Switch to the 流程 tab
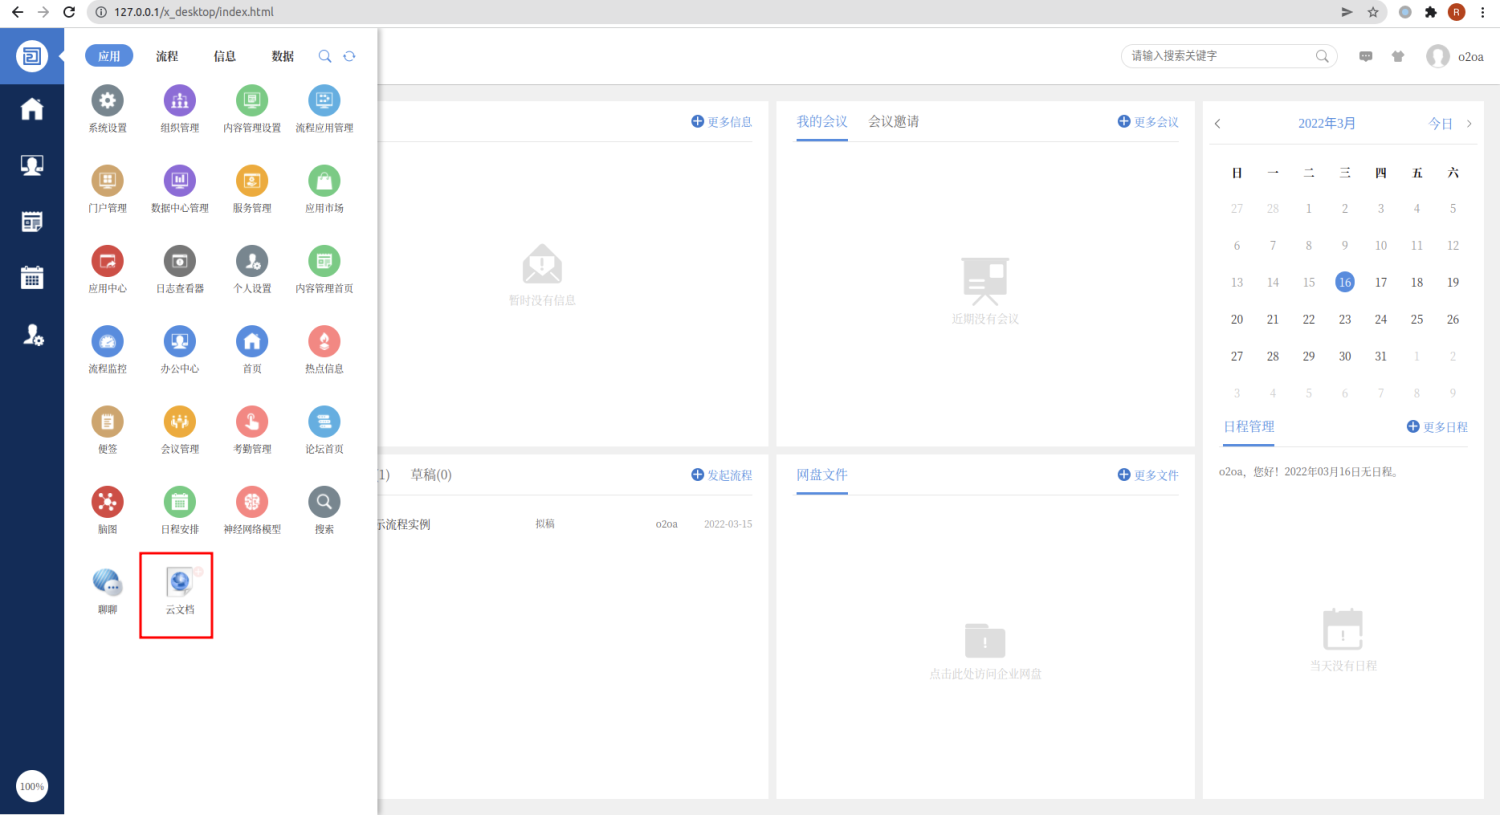The width and height of the screenshot is (1500, 815). pos(167,57)
